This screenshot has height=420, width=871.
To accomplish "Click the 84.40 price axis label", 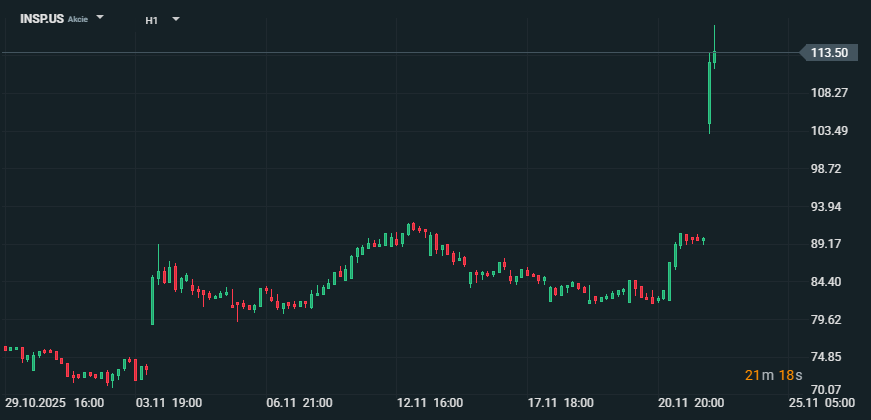I will click(x=830, y=282).
